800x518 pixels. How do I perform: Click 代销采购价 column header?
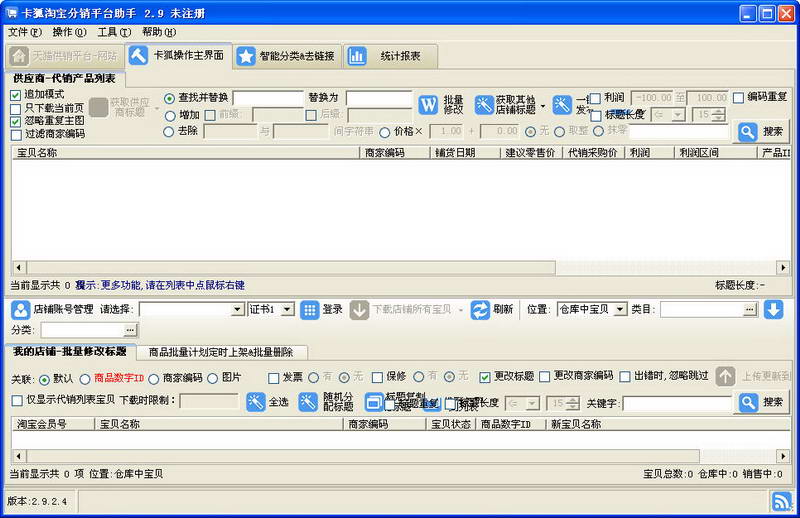point(593,153)
